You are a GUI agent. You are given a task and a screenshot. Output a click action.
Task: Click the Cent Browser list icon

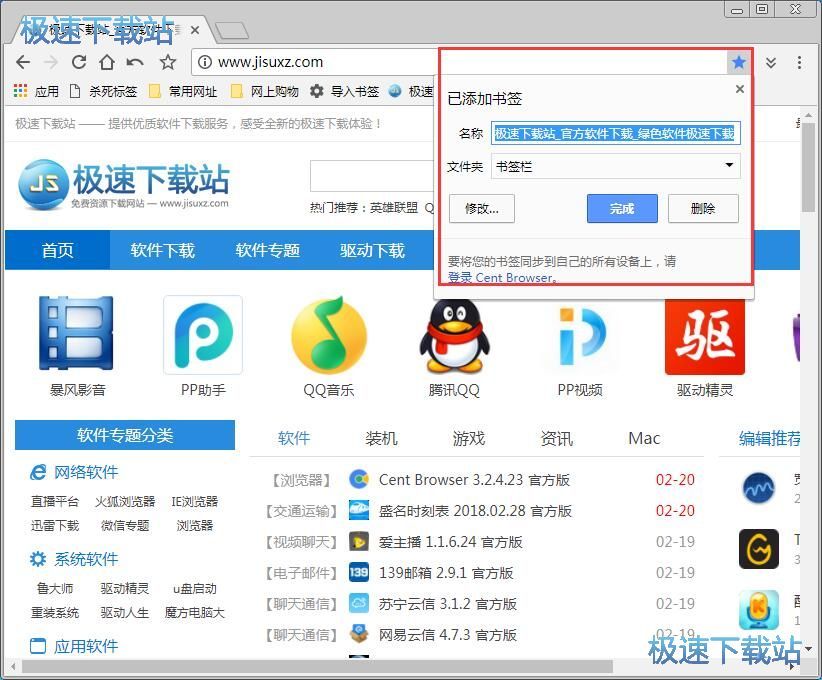[x=359, y=479]
